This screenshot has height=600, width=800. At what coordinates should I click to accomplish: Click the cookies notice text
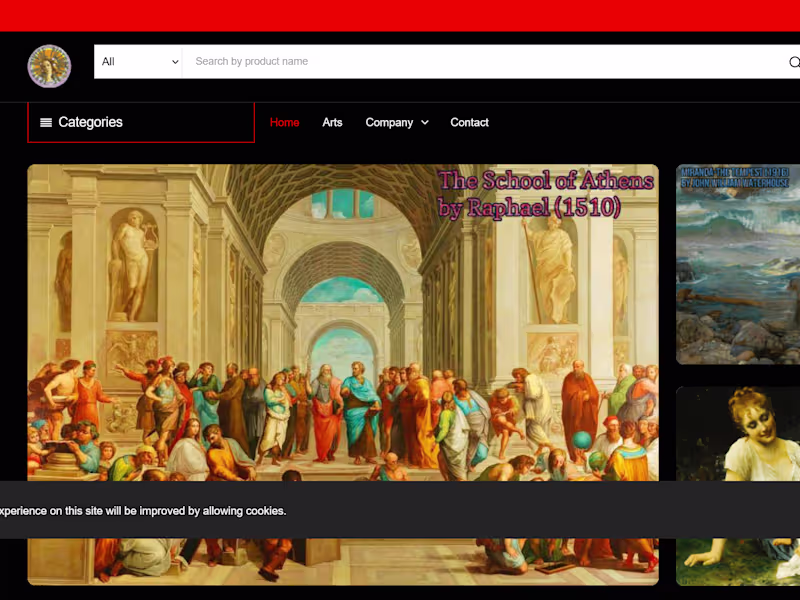(x=143, y=511)
